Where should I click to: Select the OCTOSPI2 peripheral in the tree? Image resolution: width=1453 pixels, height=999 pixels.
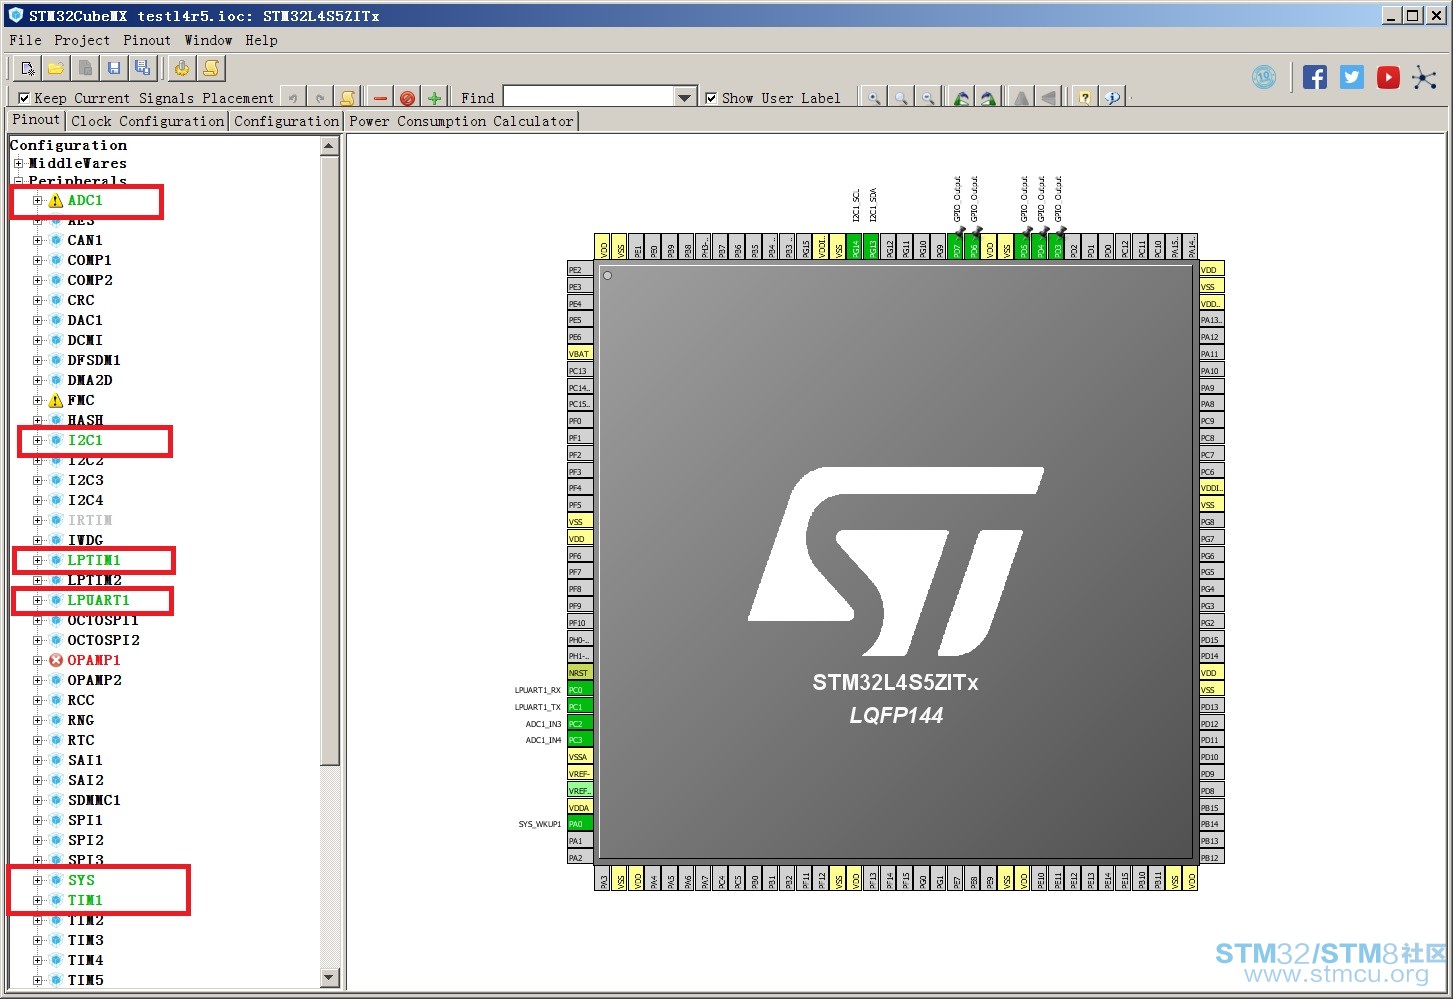103,640
